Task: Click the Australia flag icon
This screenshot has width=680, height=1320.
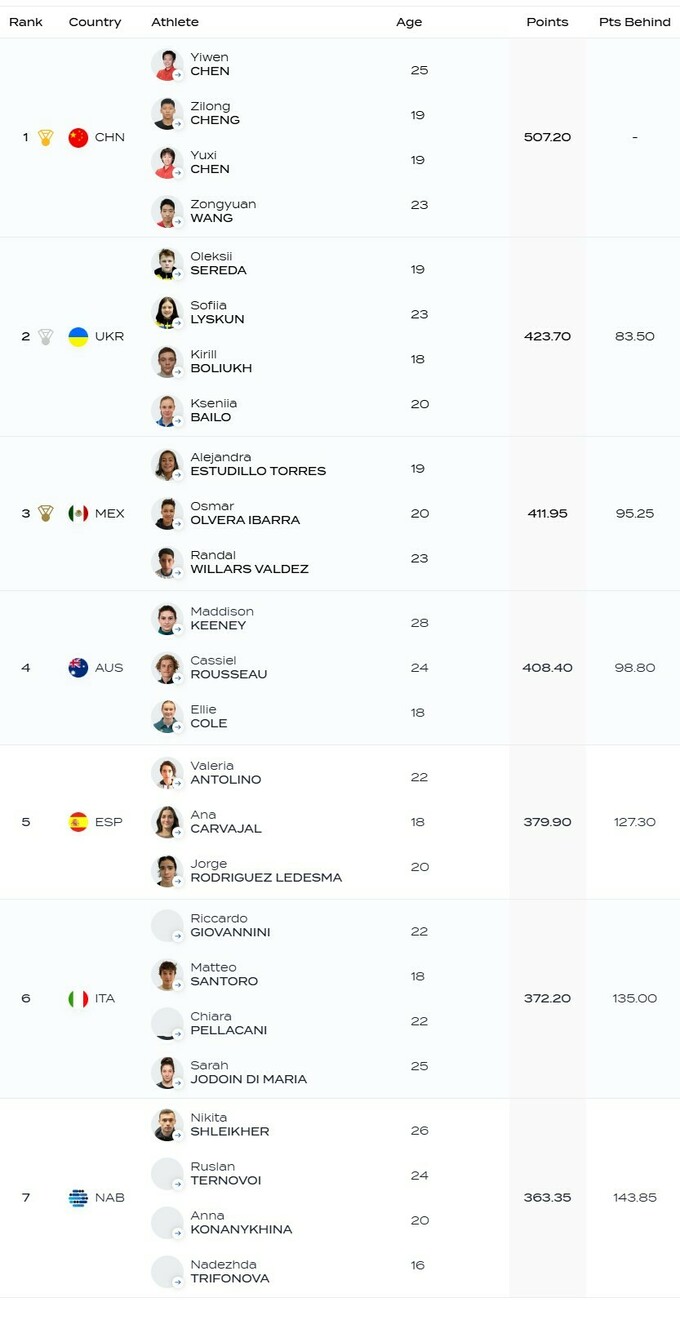Action: pyautogui.click(x=78, y=668)
